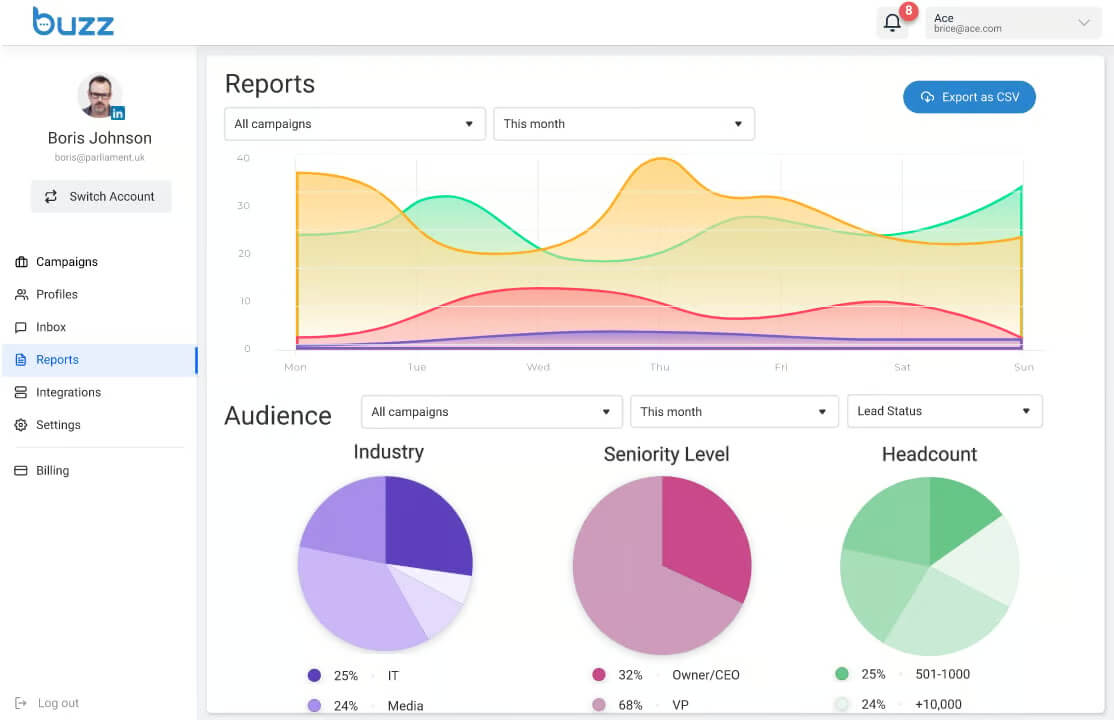This screenshot has height=720, width=1114.
Task: Click the Inbox message icon
Action: pyautogui.click(x=21, y=327)
